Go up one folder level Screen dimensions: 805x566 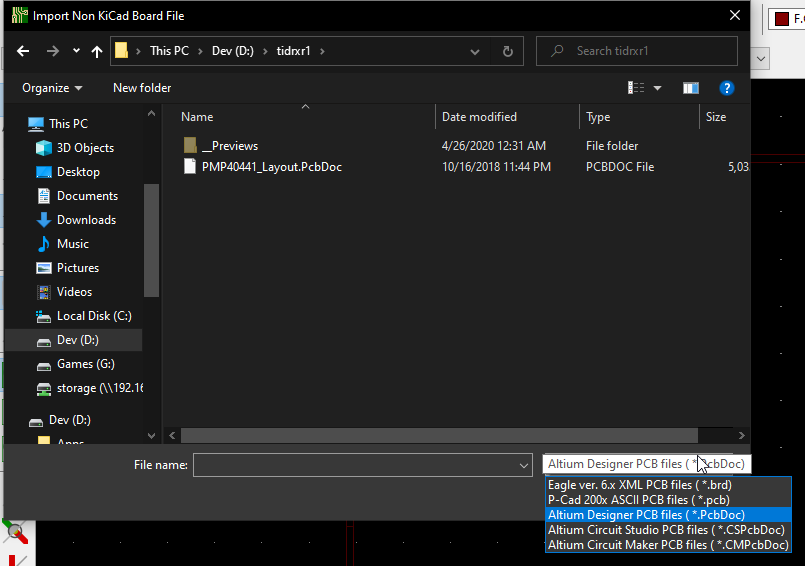coord(97,51)
